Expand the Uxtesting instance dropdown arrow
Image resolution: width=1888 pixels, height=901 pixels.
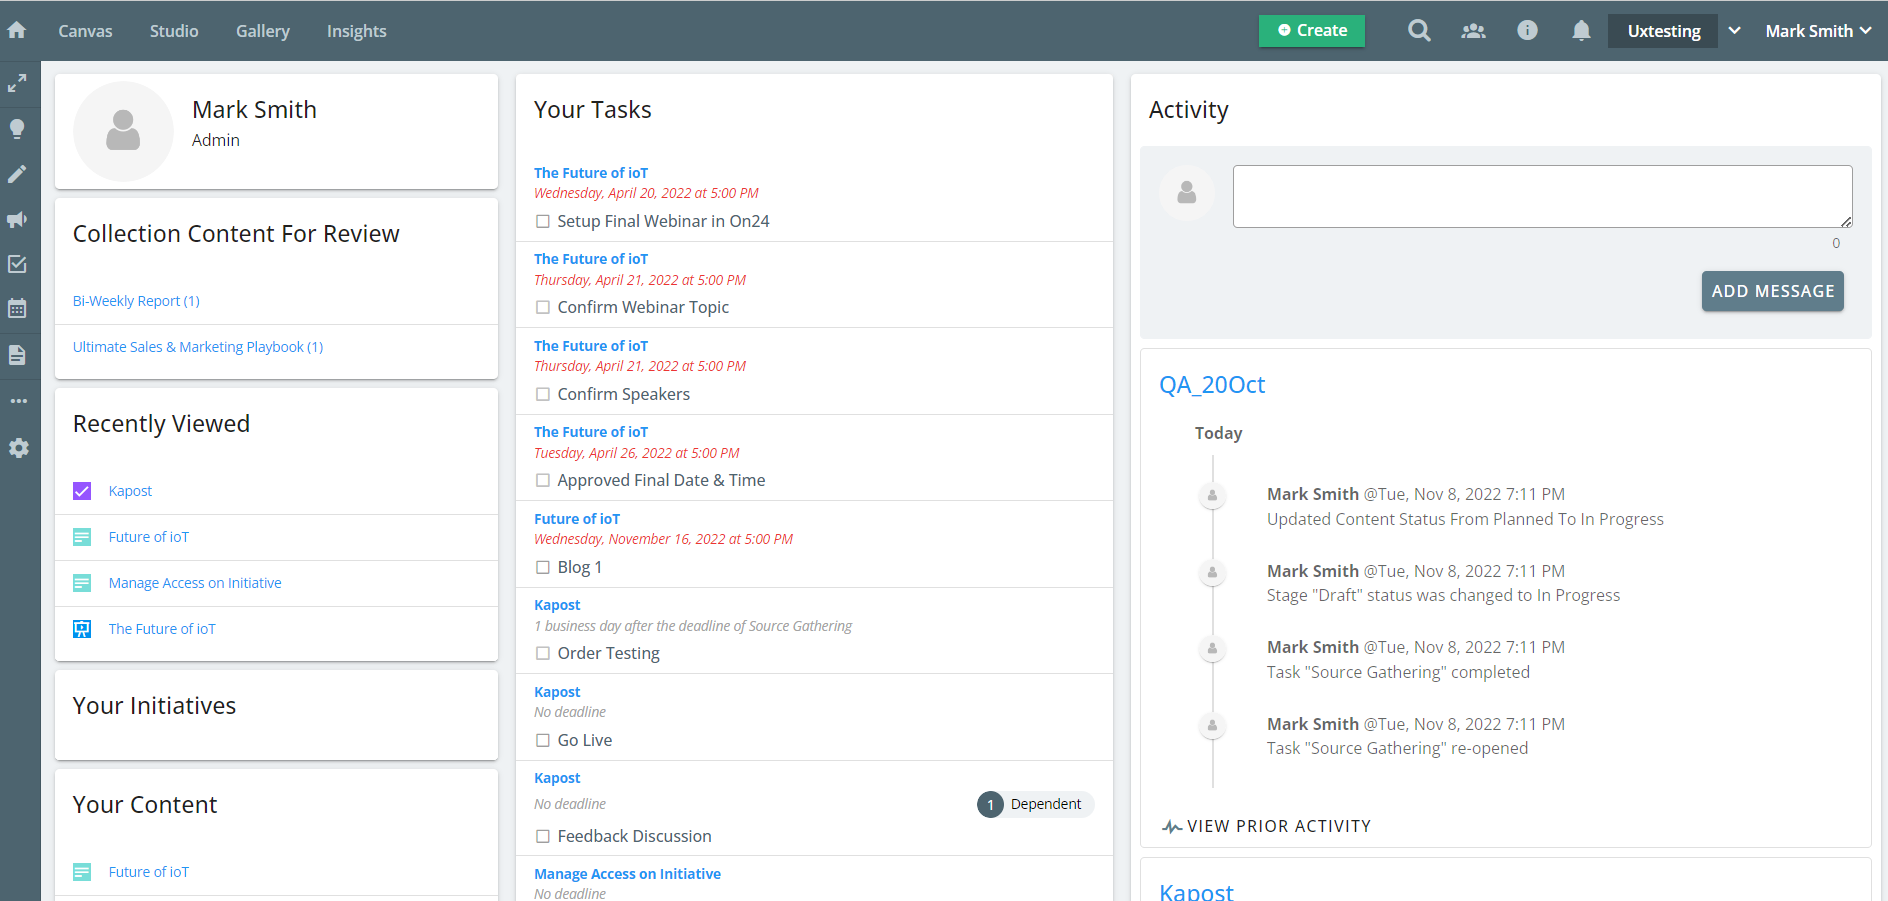[x=1735, y=31]
